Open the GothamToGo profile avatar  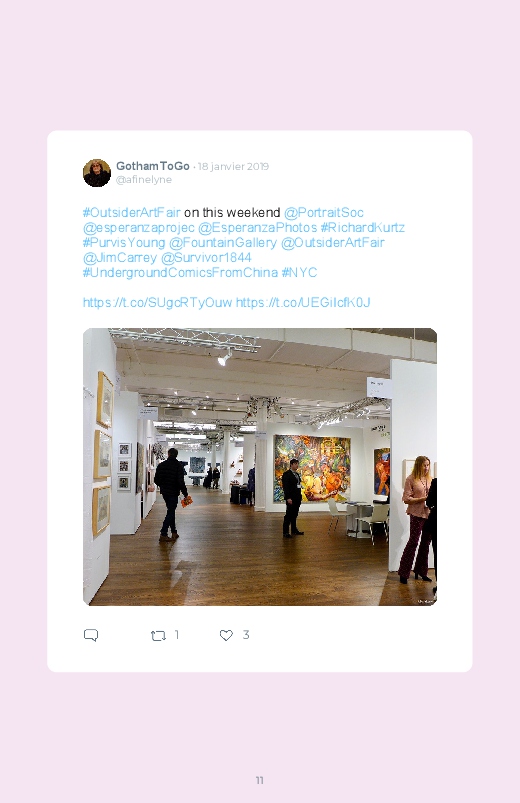coord(97,173)
